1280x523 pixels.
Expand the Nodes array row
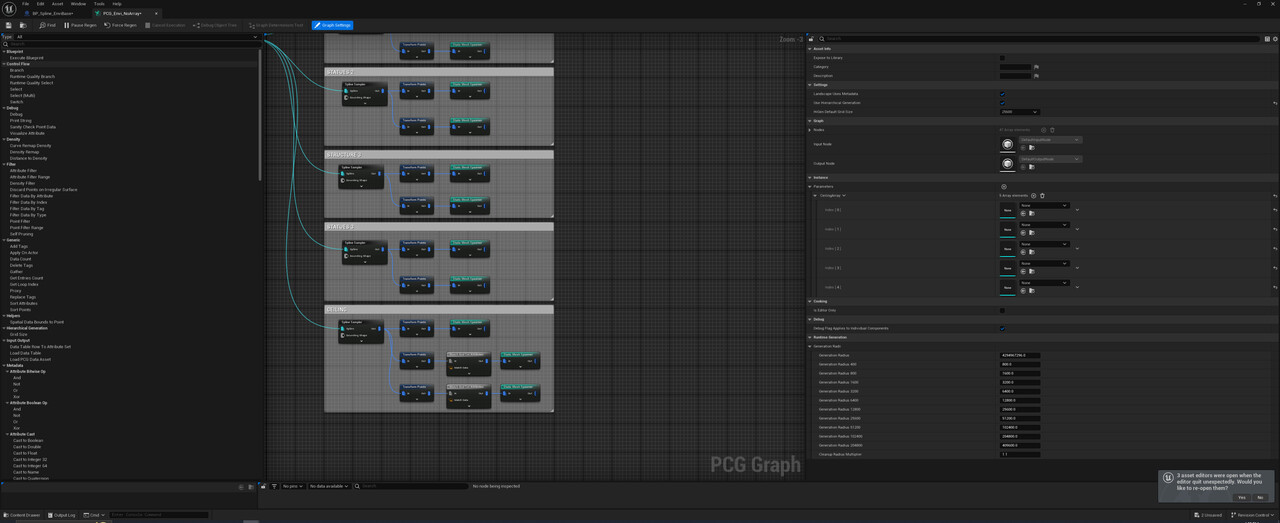[811, 130]
